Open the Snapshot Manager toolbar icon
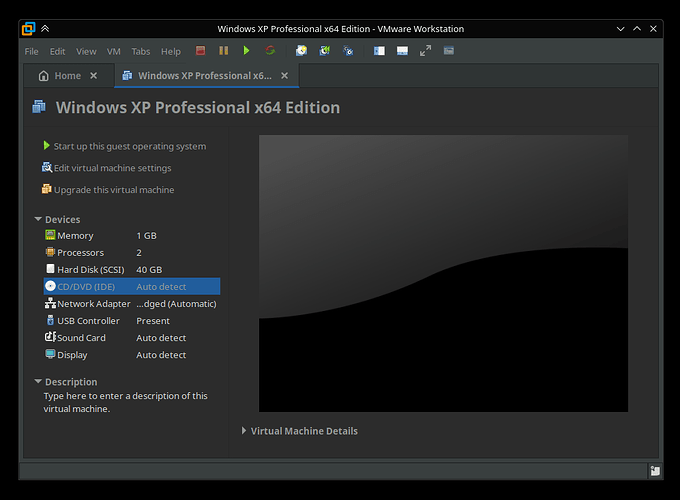This screenshot has width=680, height=500. [348, 51]
